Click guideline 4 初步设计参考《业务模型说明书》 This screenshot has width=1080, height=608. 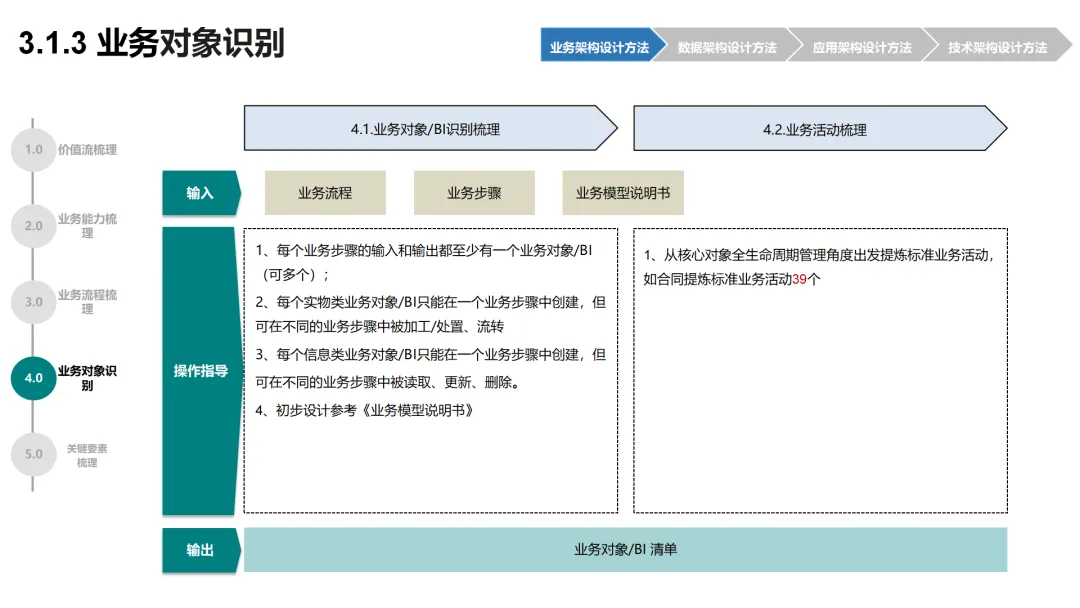click(x=364, y=410)
